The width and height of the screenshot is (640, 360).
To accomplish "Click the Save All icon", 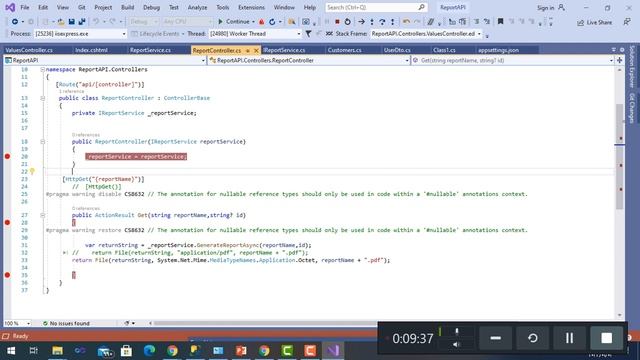I will pyautogui.click(x=82, y=22).
